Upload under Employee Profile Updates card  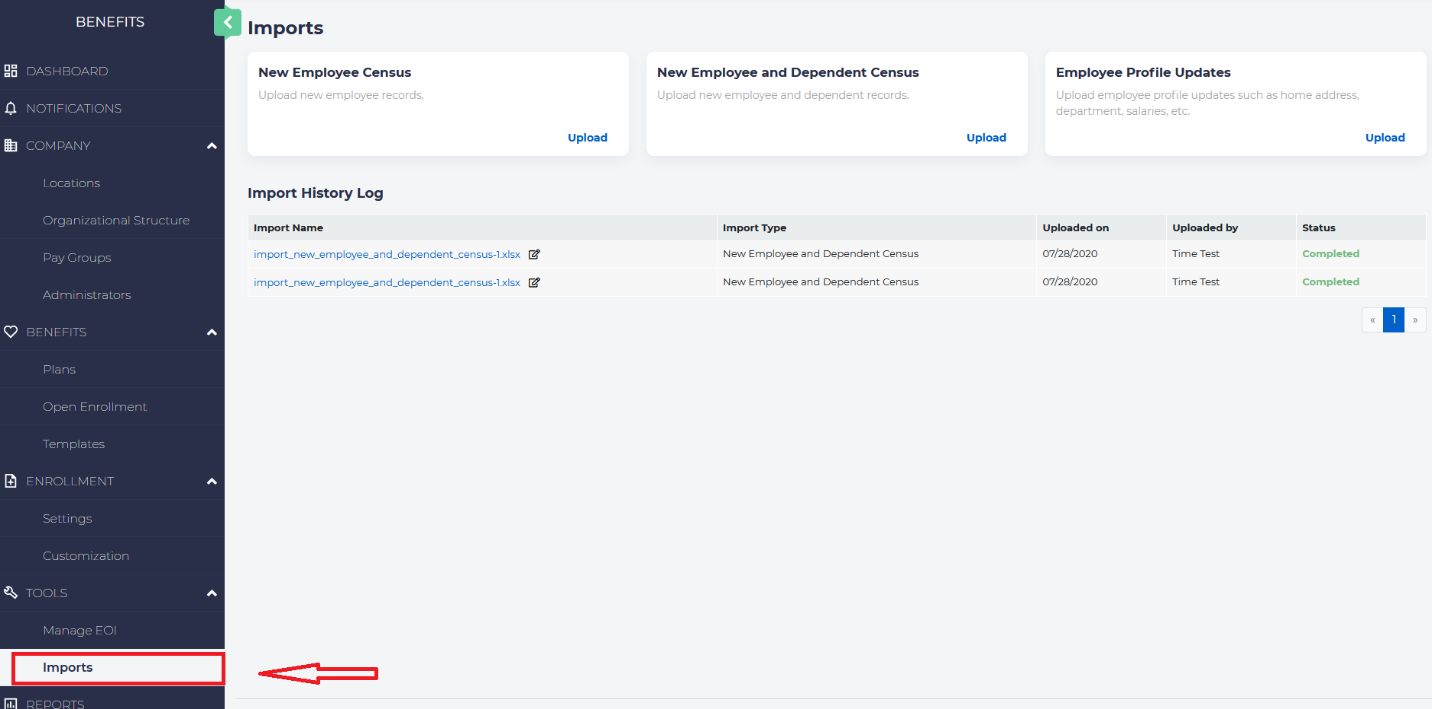1384,138
